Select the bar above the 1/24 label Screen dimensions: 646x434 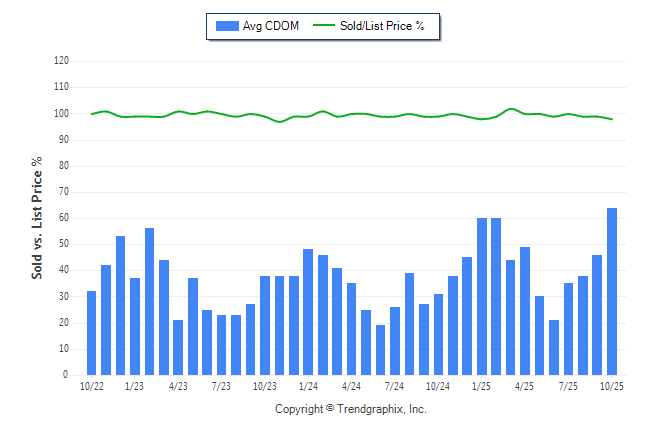(x=308, y=312)
